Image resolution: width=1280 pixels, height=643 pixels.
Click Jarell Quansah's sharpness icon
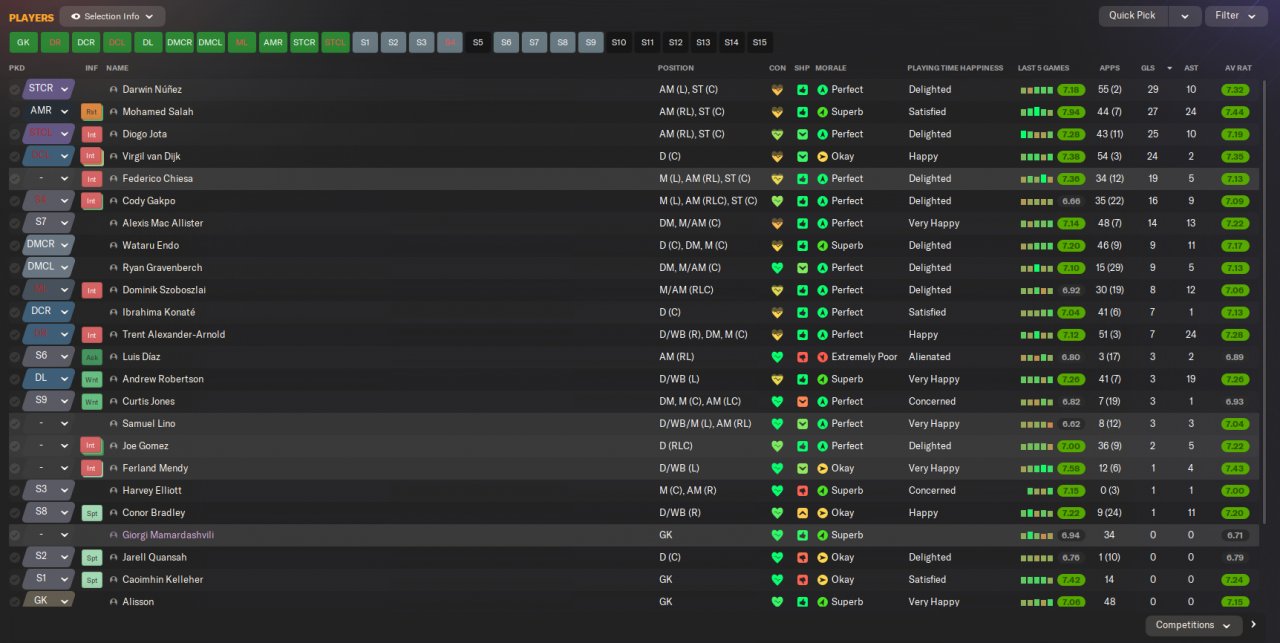[x=802, y=558]
